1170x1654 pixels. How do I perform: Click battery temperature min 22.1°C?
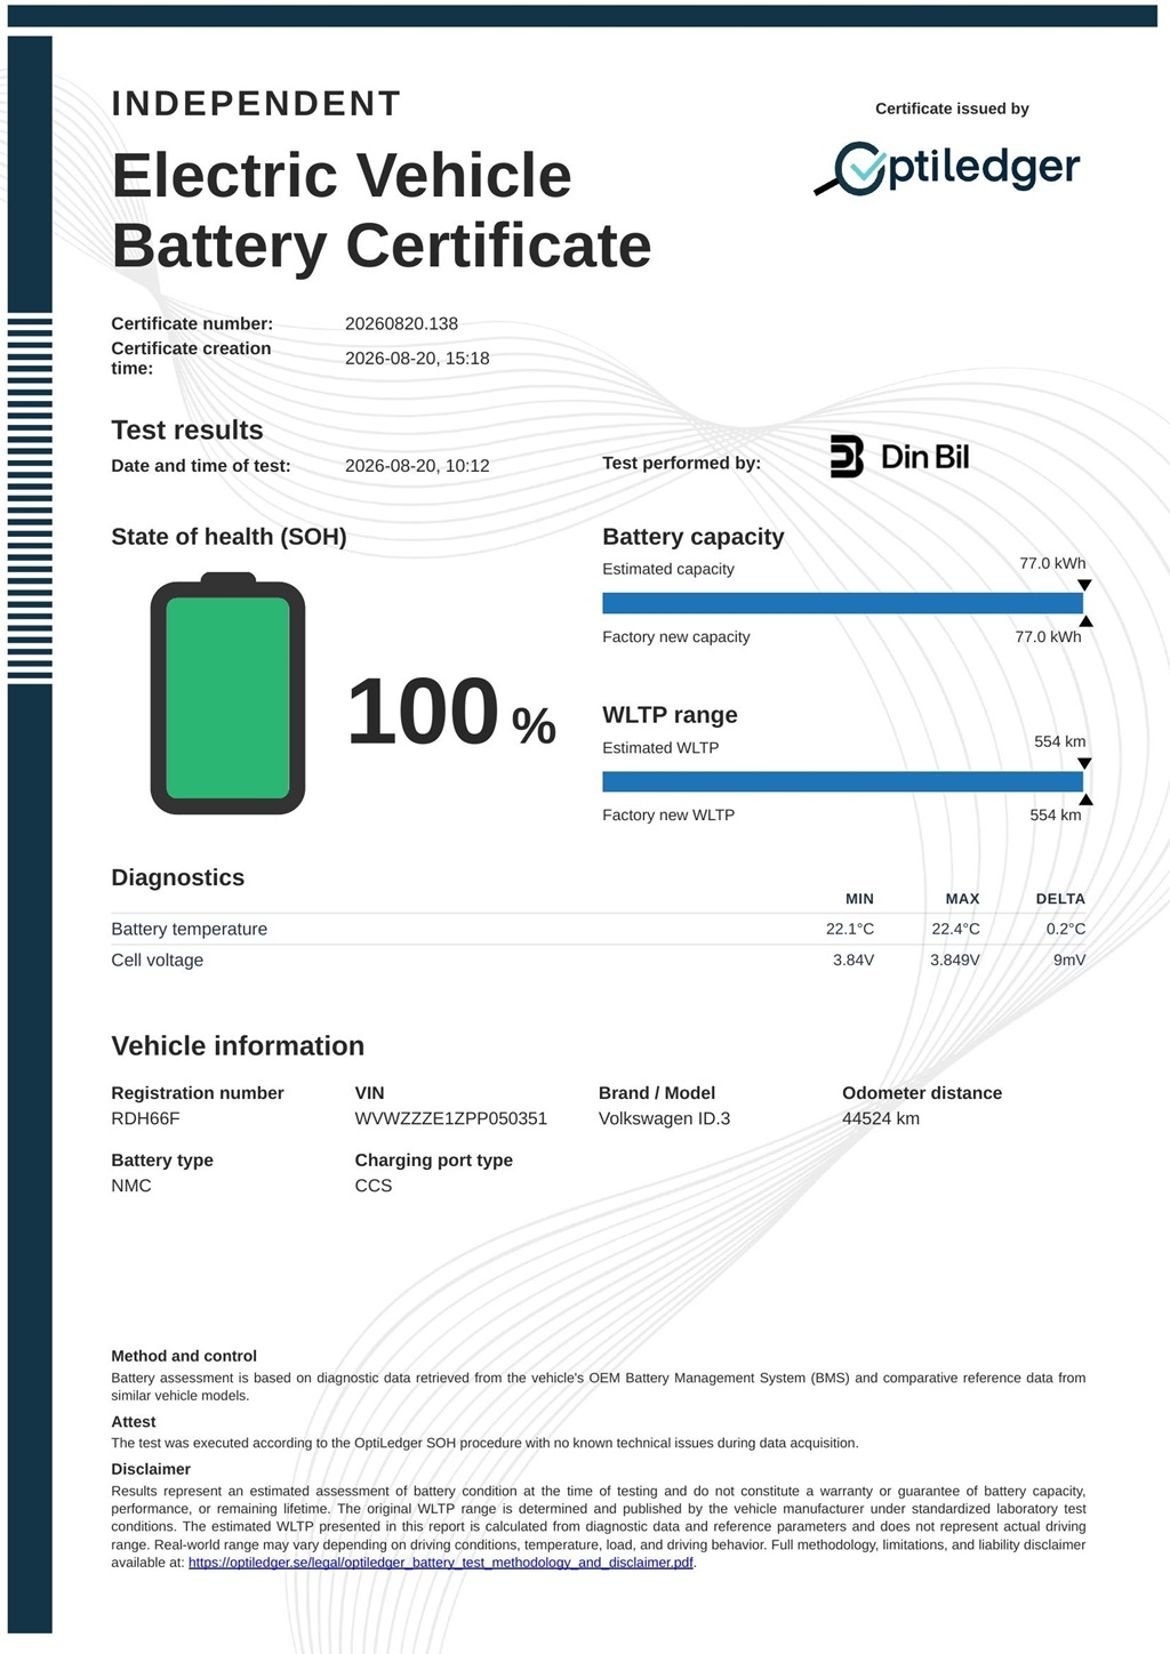[x=850, y=929]
